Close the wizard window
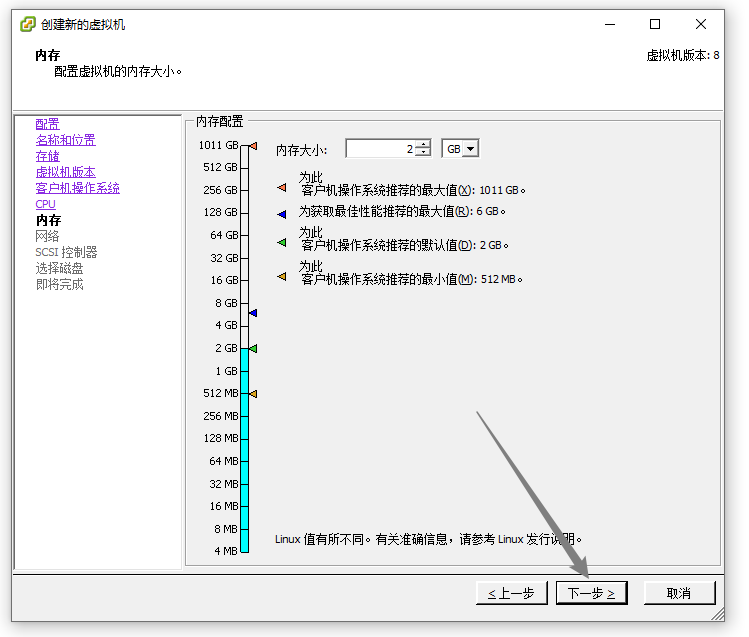 click(701, 24)
